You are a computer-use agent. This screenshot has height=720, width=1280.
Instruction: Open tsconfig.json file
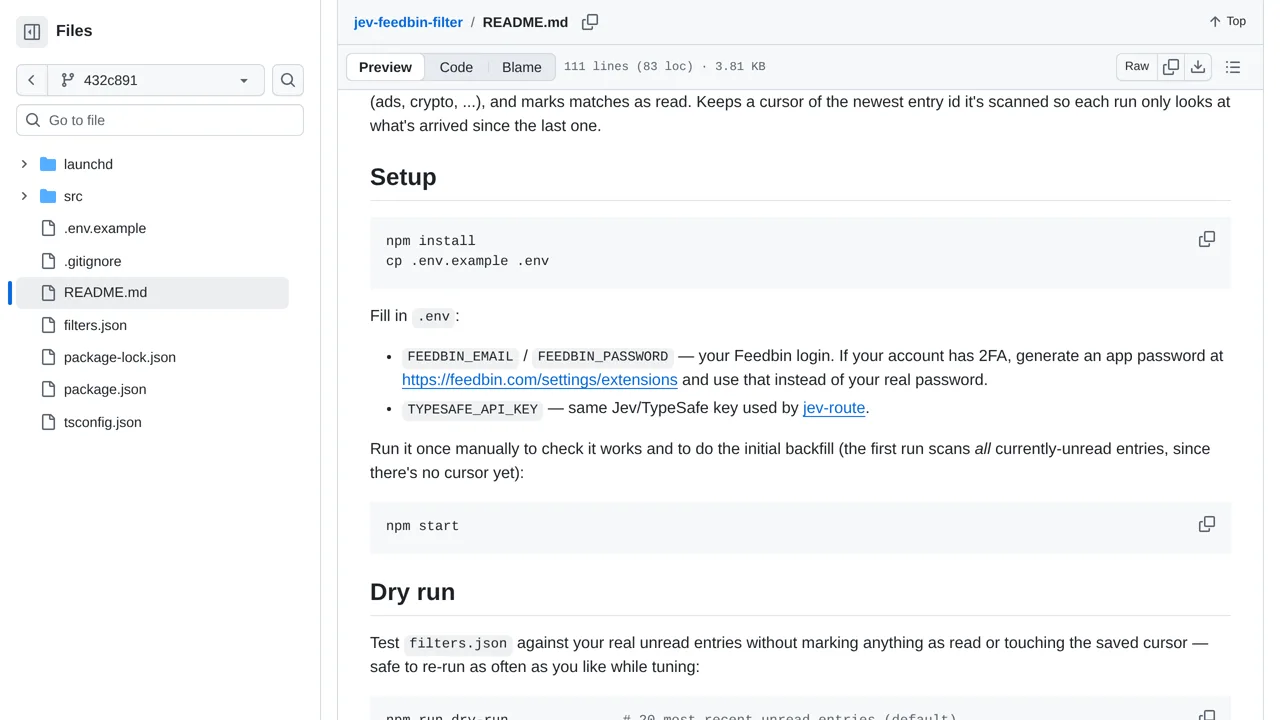[102, 422]
